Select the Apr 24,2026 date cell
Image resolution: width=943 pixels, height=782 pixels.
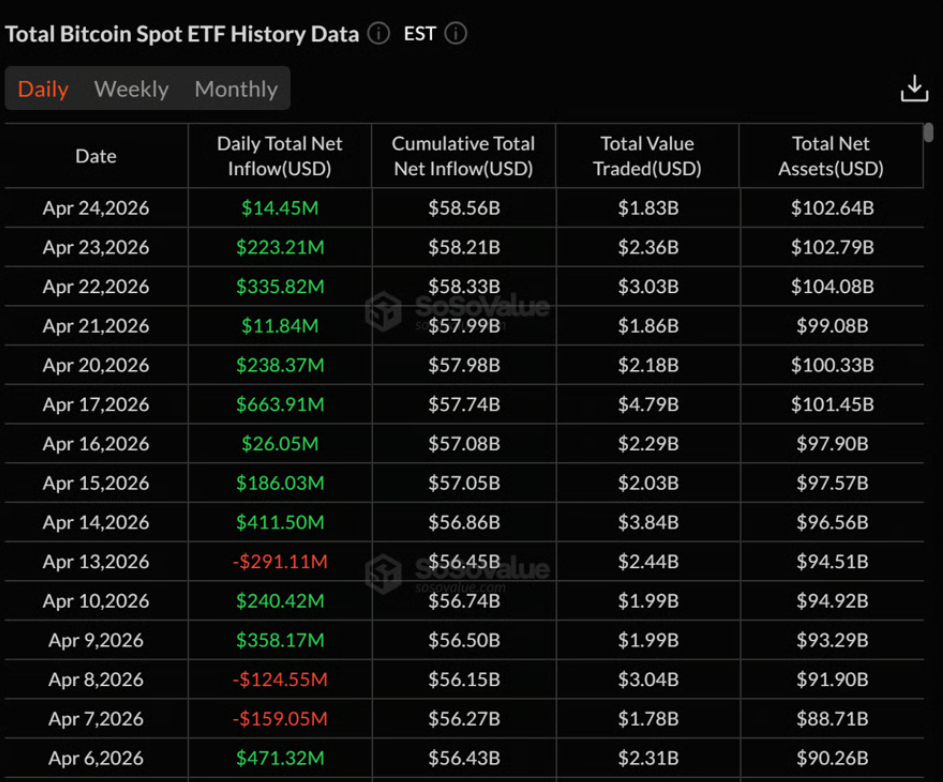pos(96,208)
